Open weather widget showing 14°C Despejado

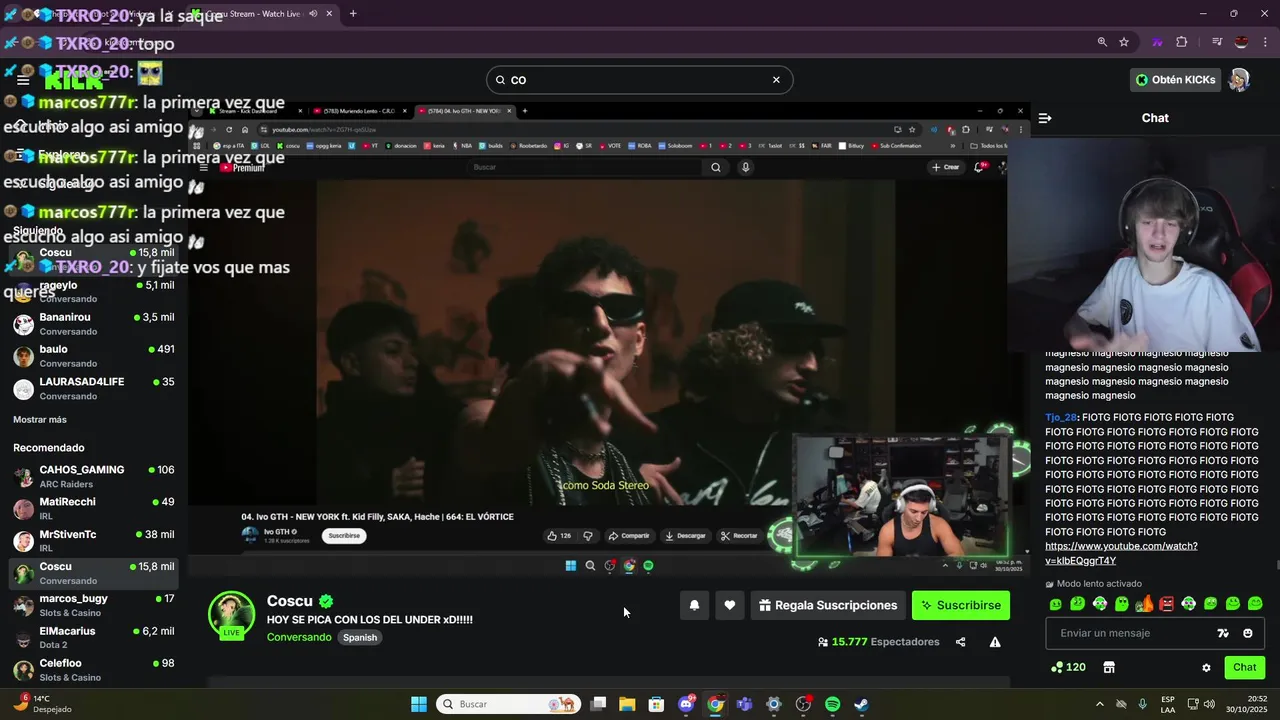pos(44,704)
